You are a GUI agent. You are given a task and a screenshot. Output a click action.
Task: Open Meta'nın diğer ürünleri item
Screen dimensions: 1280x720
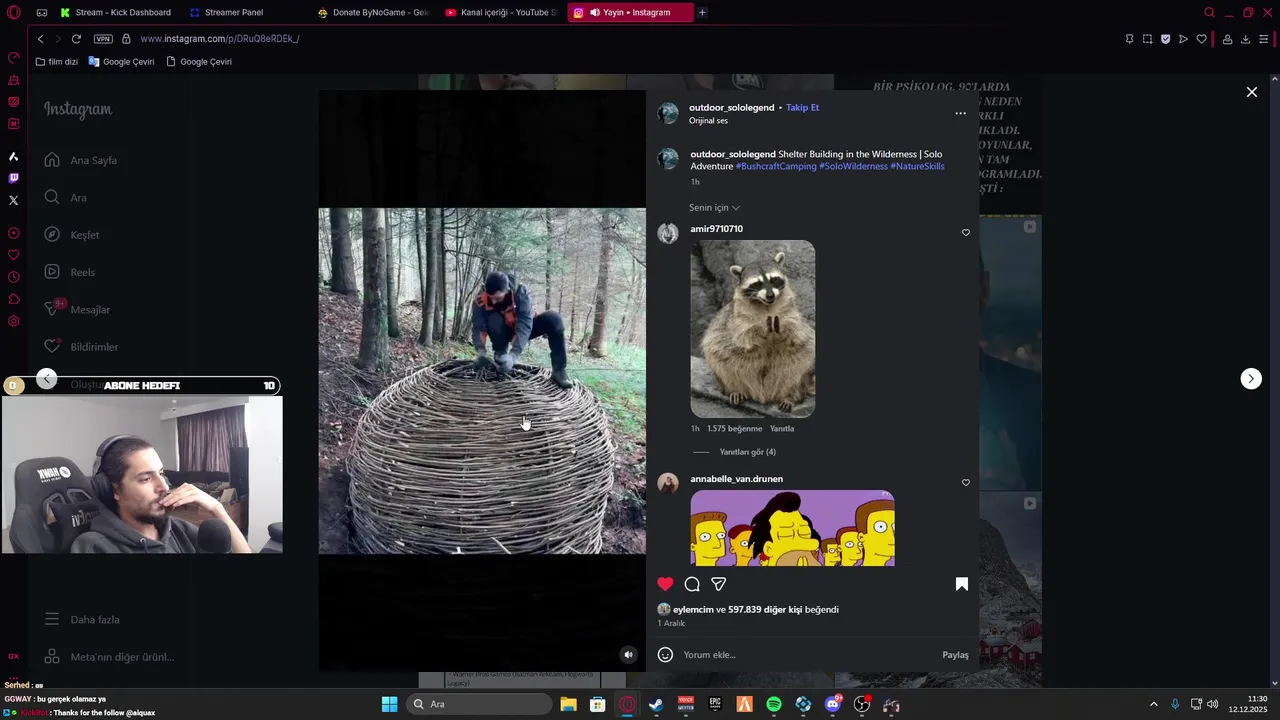click(109, 657)
